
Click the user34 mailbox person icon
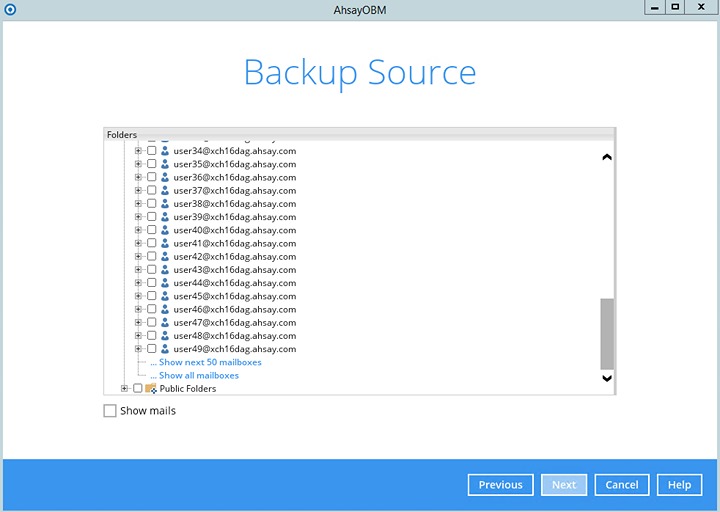(165, 151)
